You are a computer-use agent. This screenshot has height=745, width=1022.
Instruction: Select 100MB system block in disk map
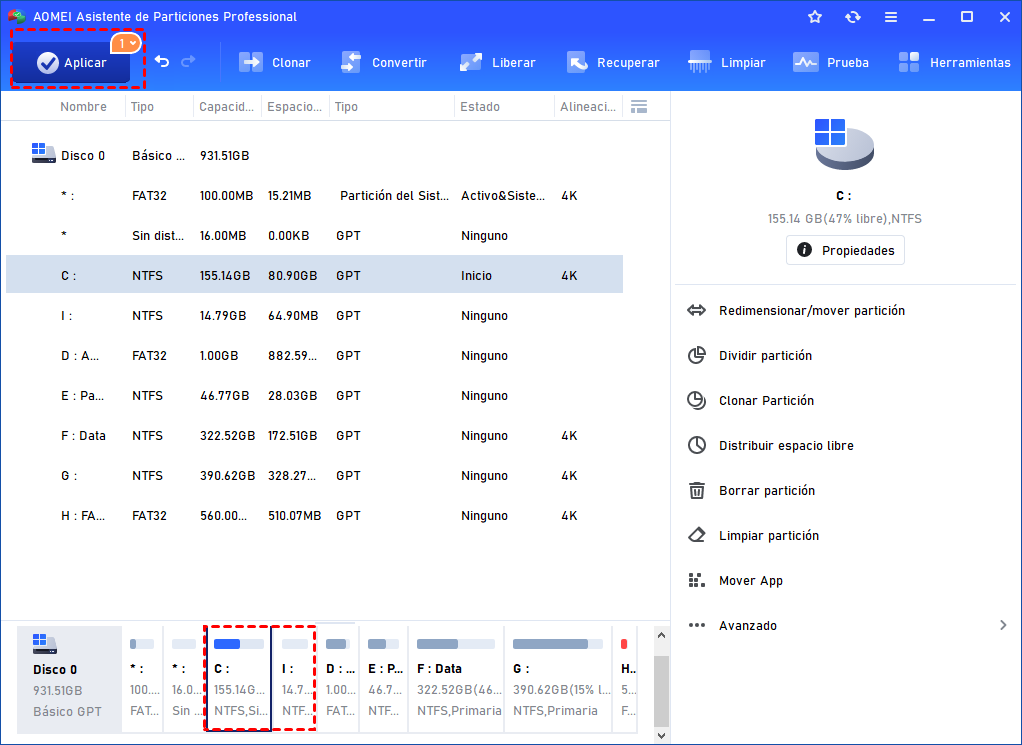tap(142, 679)
